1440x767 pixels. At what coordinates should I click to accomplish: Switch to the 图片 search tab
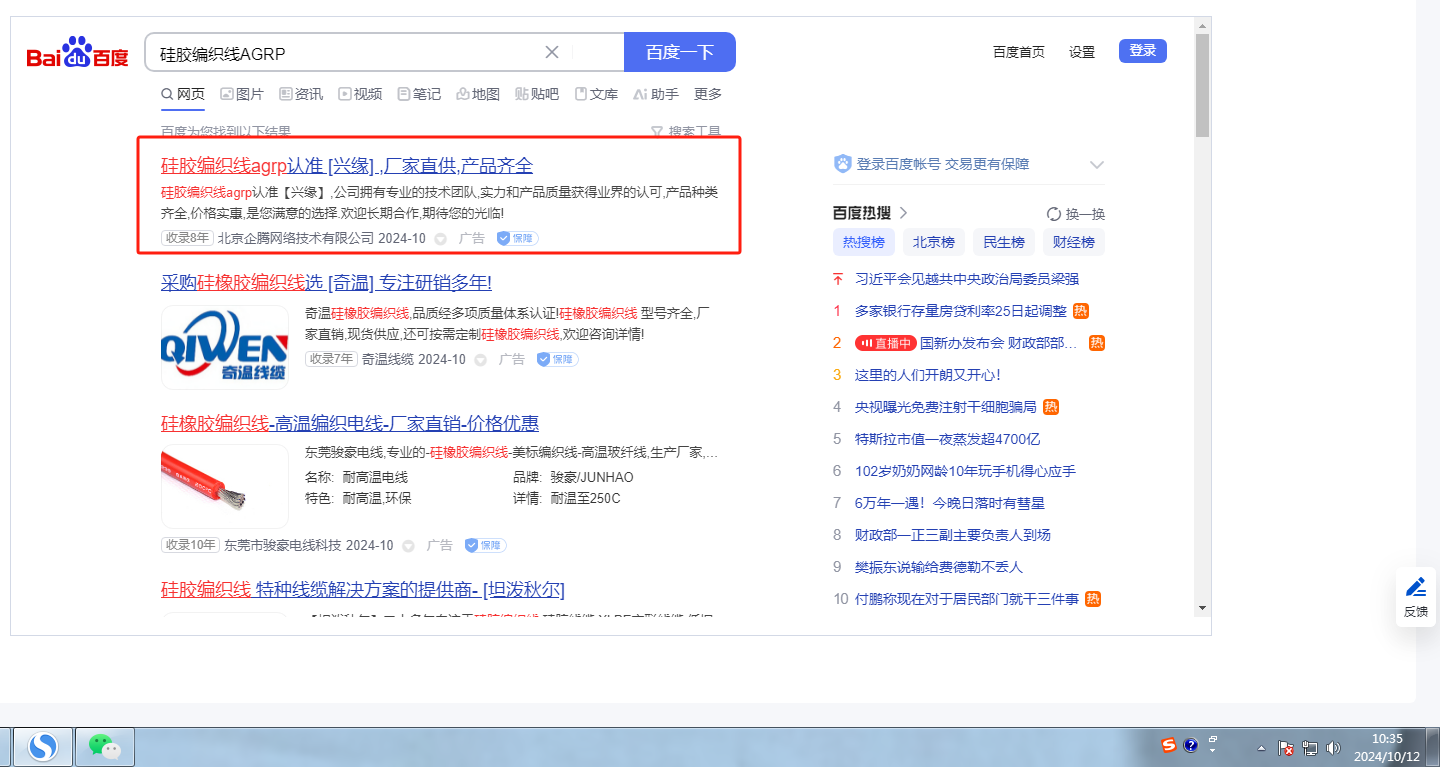tap(242, 94)
